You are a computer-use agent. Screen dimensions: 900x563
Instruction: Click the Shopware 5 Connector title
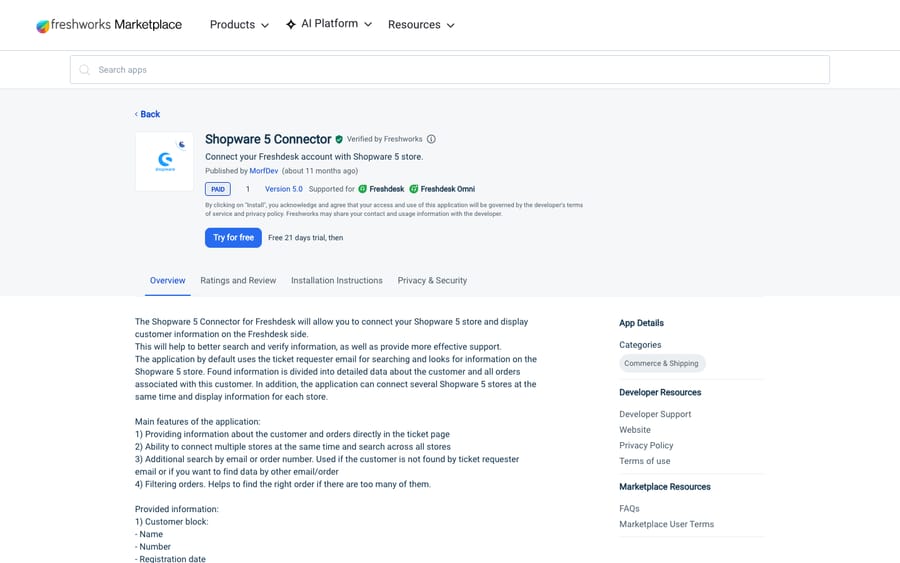[x=268, y=139]
